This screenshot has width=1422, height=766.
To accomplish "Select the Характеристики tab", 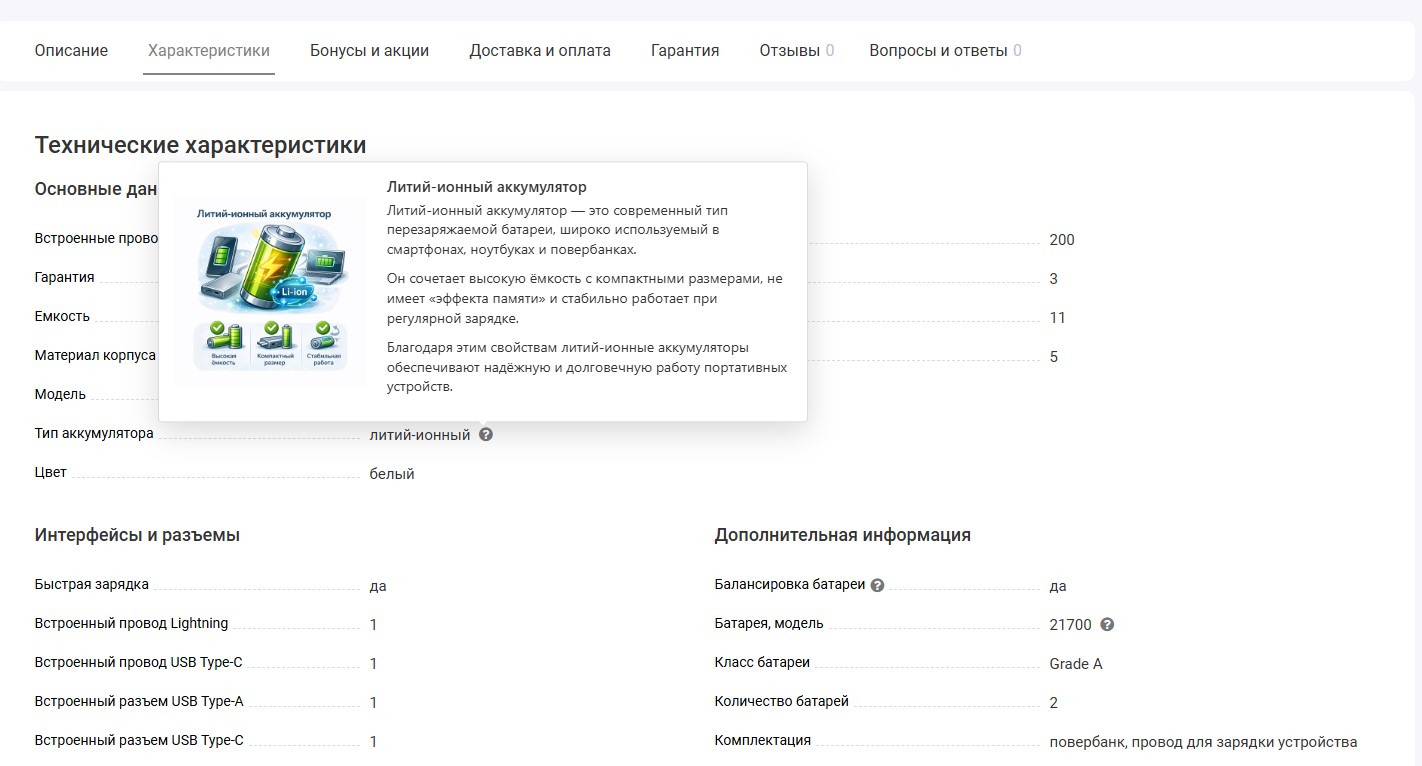I will pos(208,51).
